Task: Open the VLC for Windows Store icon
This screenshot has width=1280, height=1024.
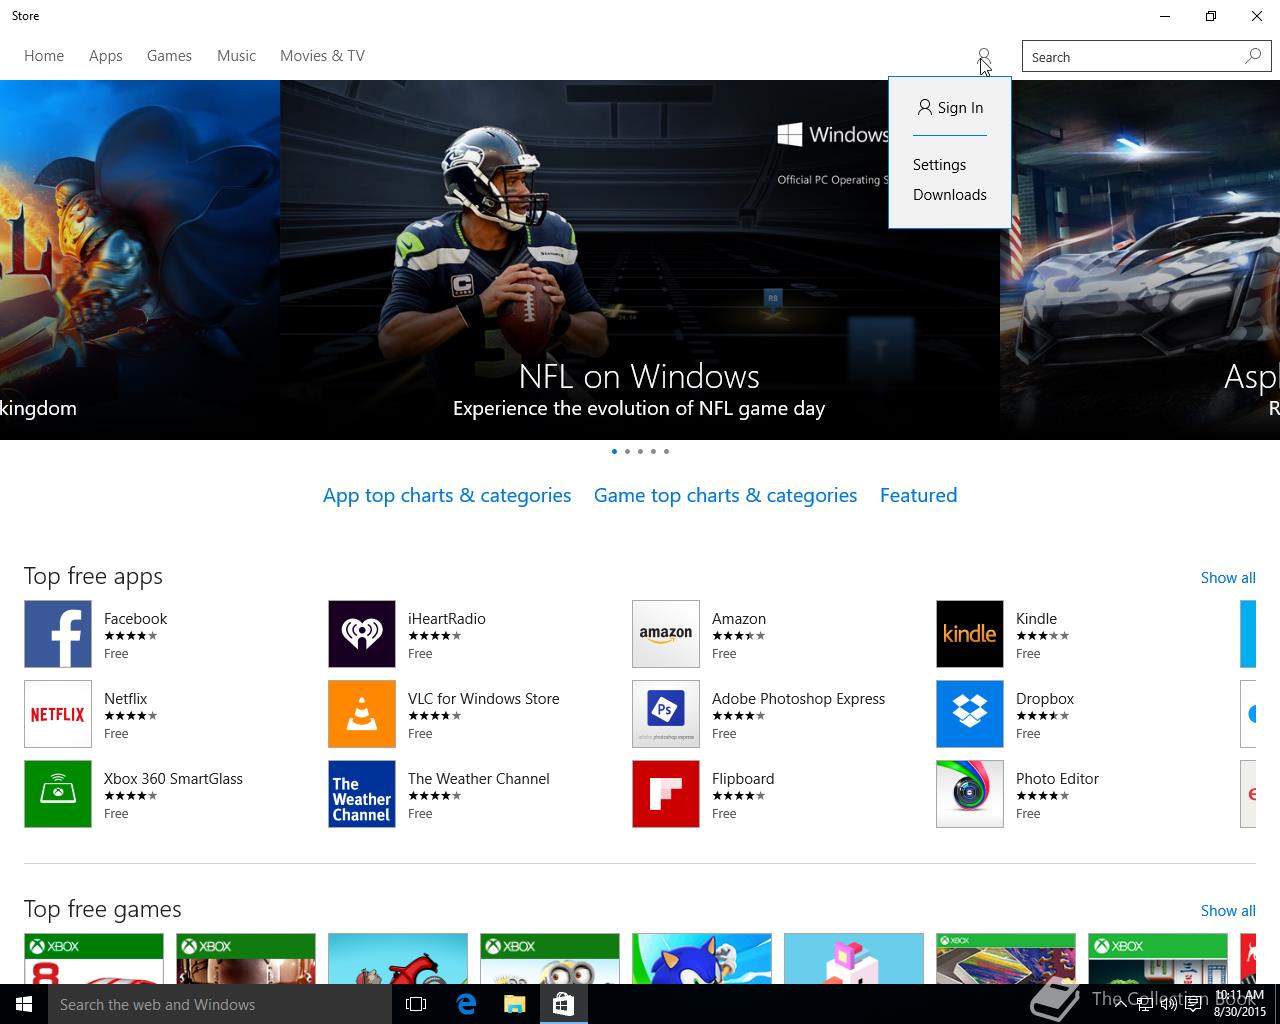Action: point(362,714)
